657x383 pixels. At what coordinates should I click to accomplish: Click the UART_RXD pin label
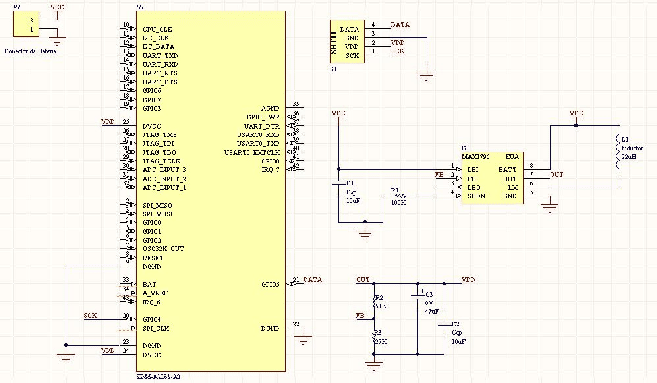click(160, 65)
